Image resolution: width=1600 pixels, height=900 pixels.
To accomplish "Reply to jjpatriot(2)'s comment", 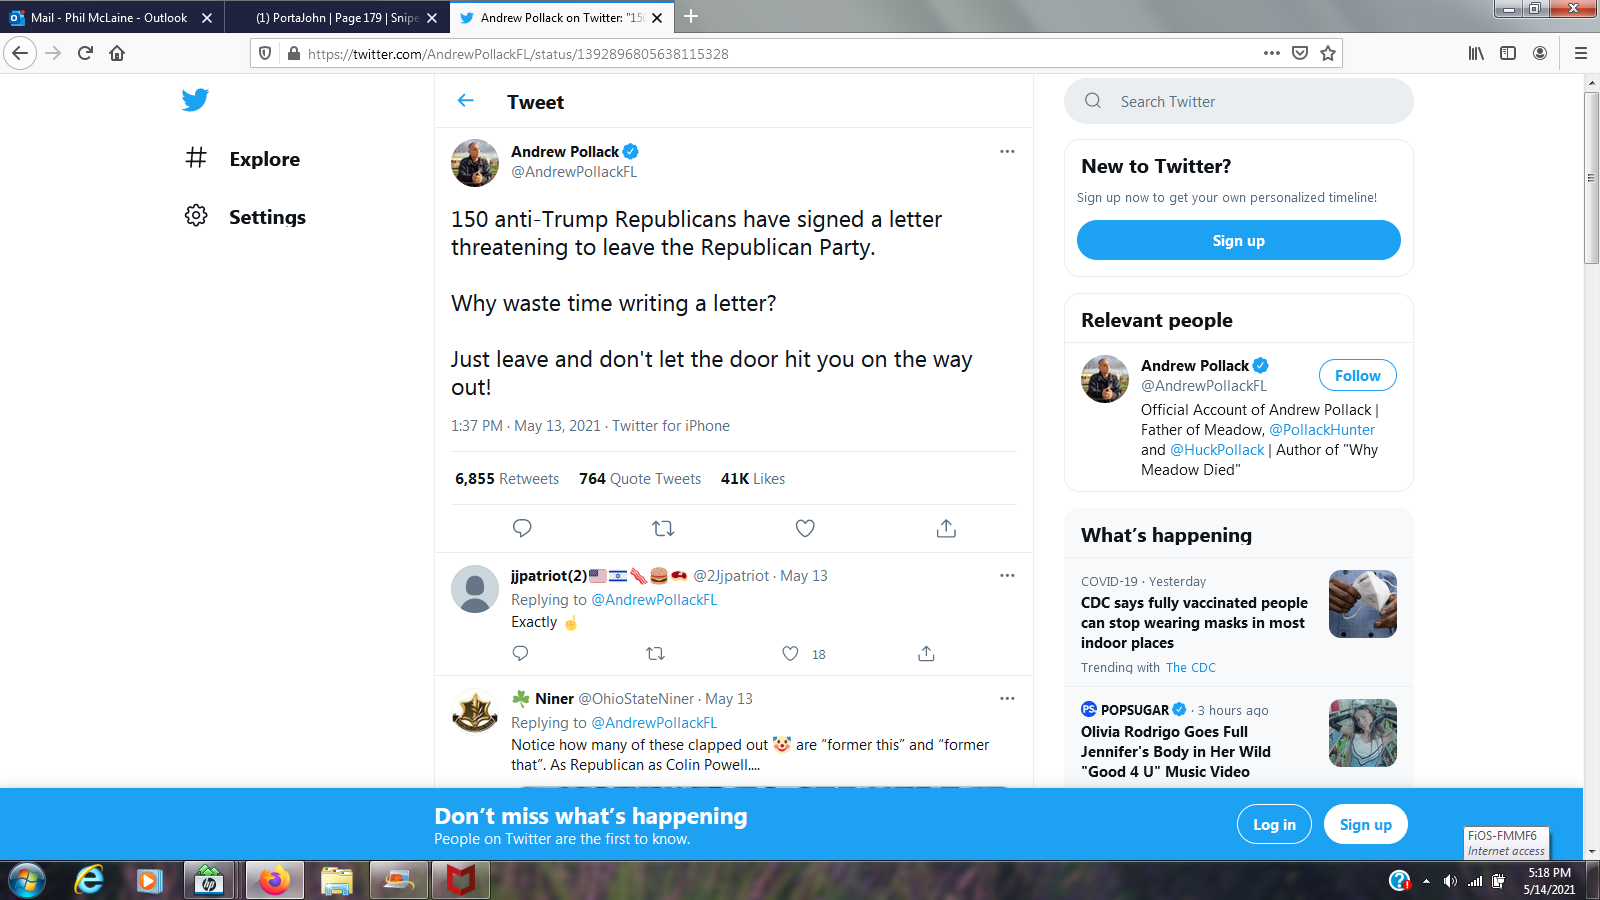I will (x=520, y=653).
